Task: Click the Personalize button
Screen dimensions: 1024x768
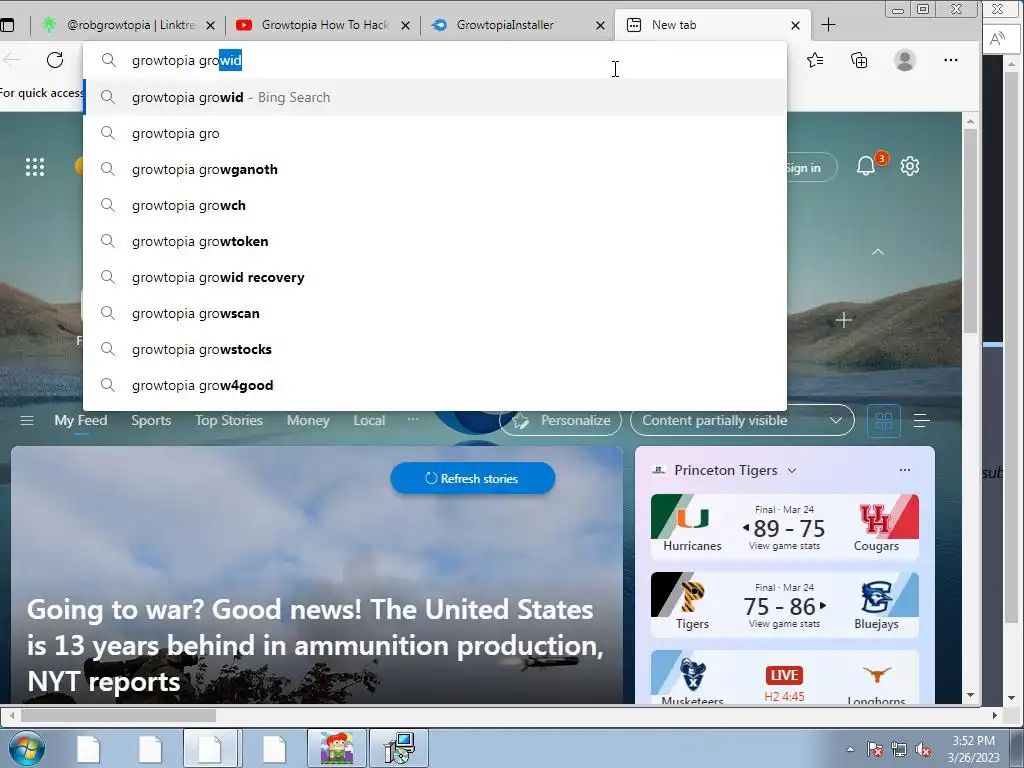Action: [x=561, y=421]
